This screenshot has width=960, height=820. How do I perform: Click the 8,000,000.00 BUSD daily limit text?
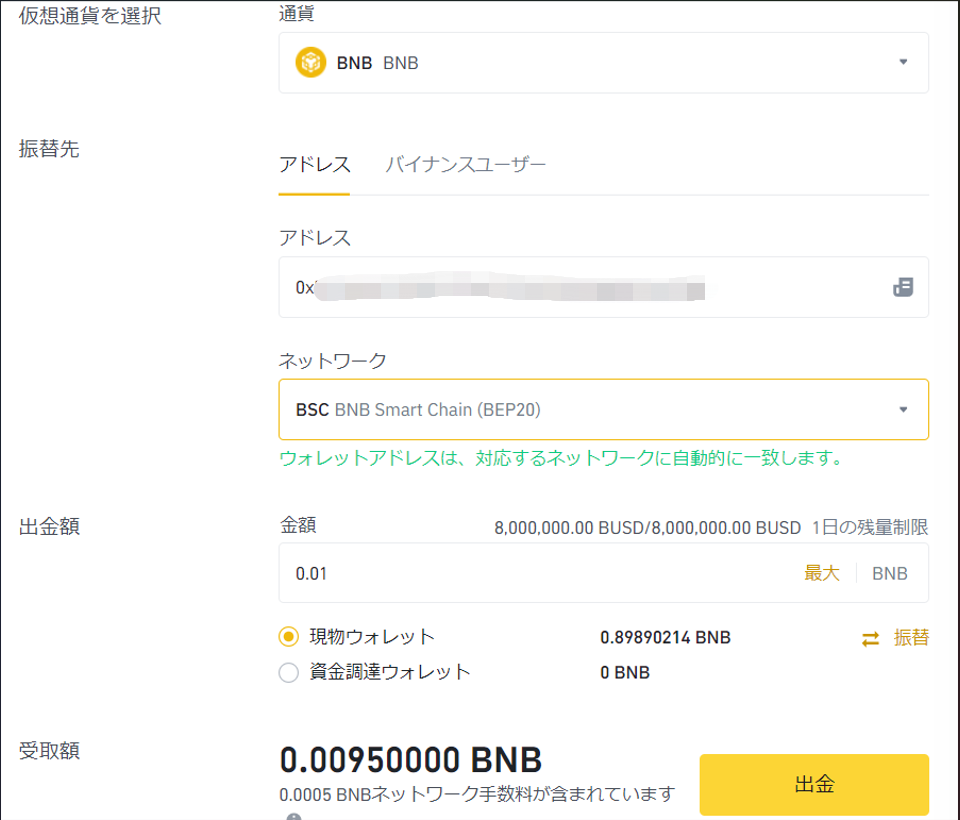pos(647,528)
